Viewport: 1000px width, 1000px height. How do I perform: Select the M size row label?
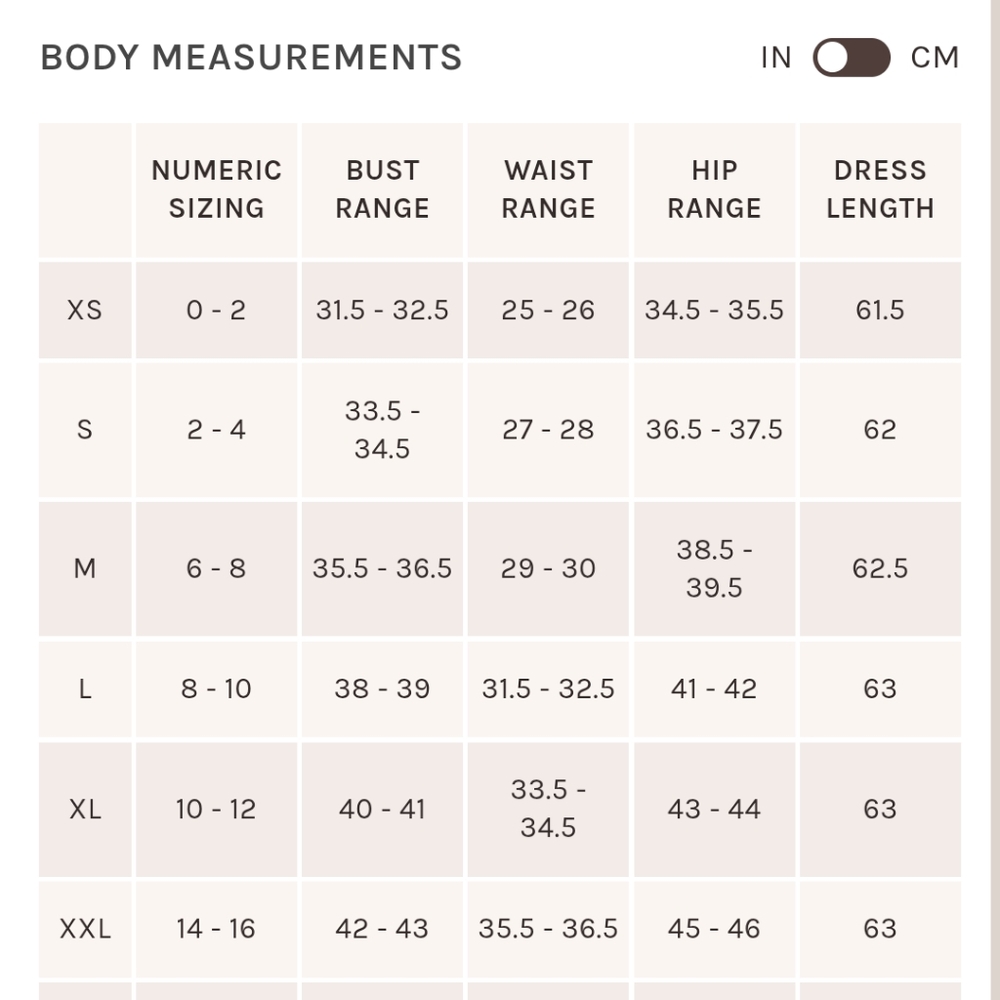tap(85, 569)
